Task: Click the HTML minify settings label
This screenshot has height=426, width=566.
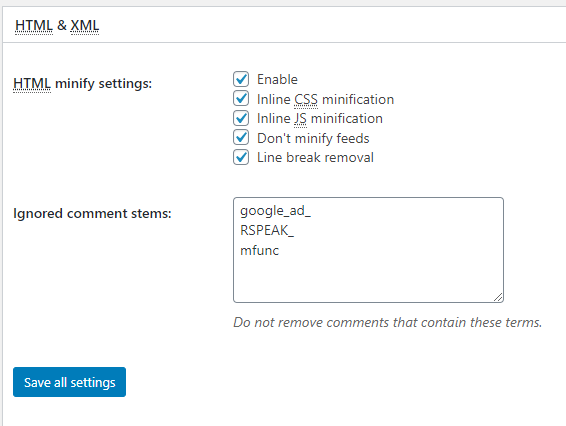Action: pos(82,83)
